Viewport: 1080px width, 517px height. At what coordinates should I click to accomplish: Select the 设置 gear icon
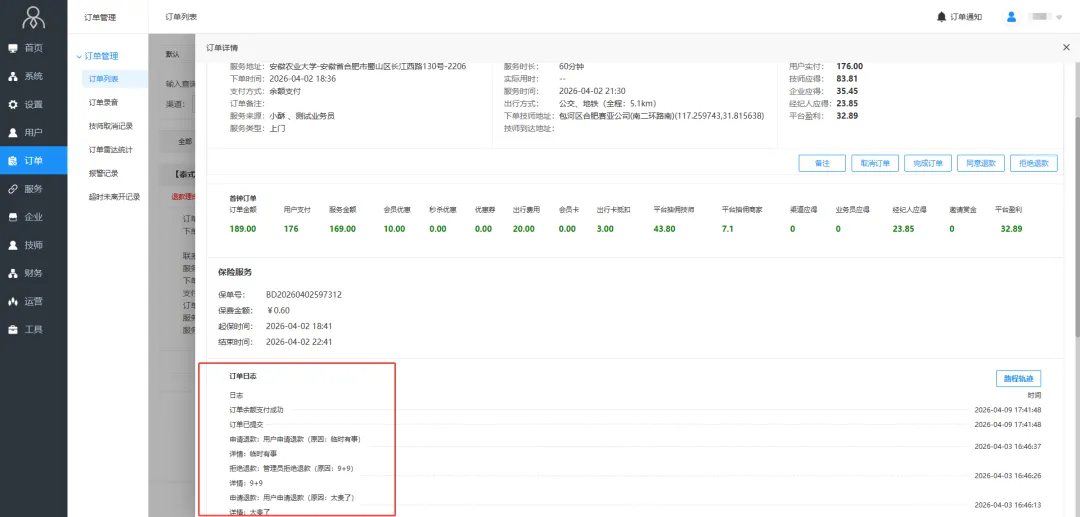click(x=13, y=104)
